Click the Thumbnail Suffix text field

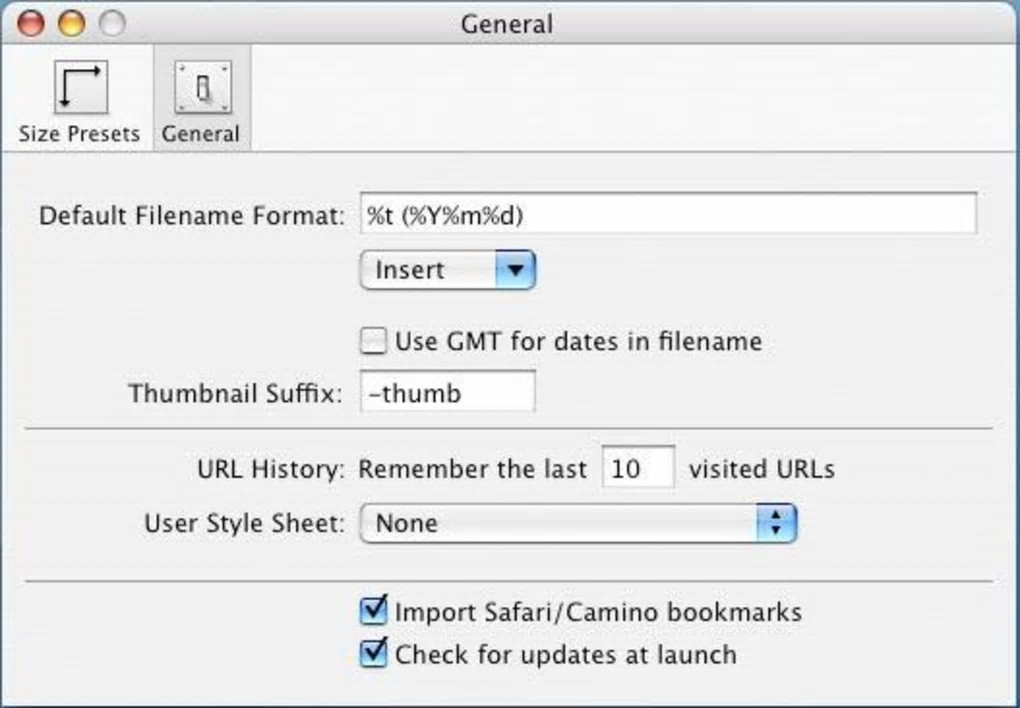tap(447, 392)
